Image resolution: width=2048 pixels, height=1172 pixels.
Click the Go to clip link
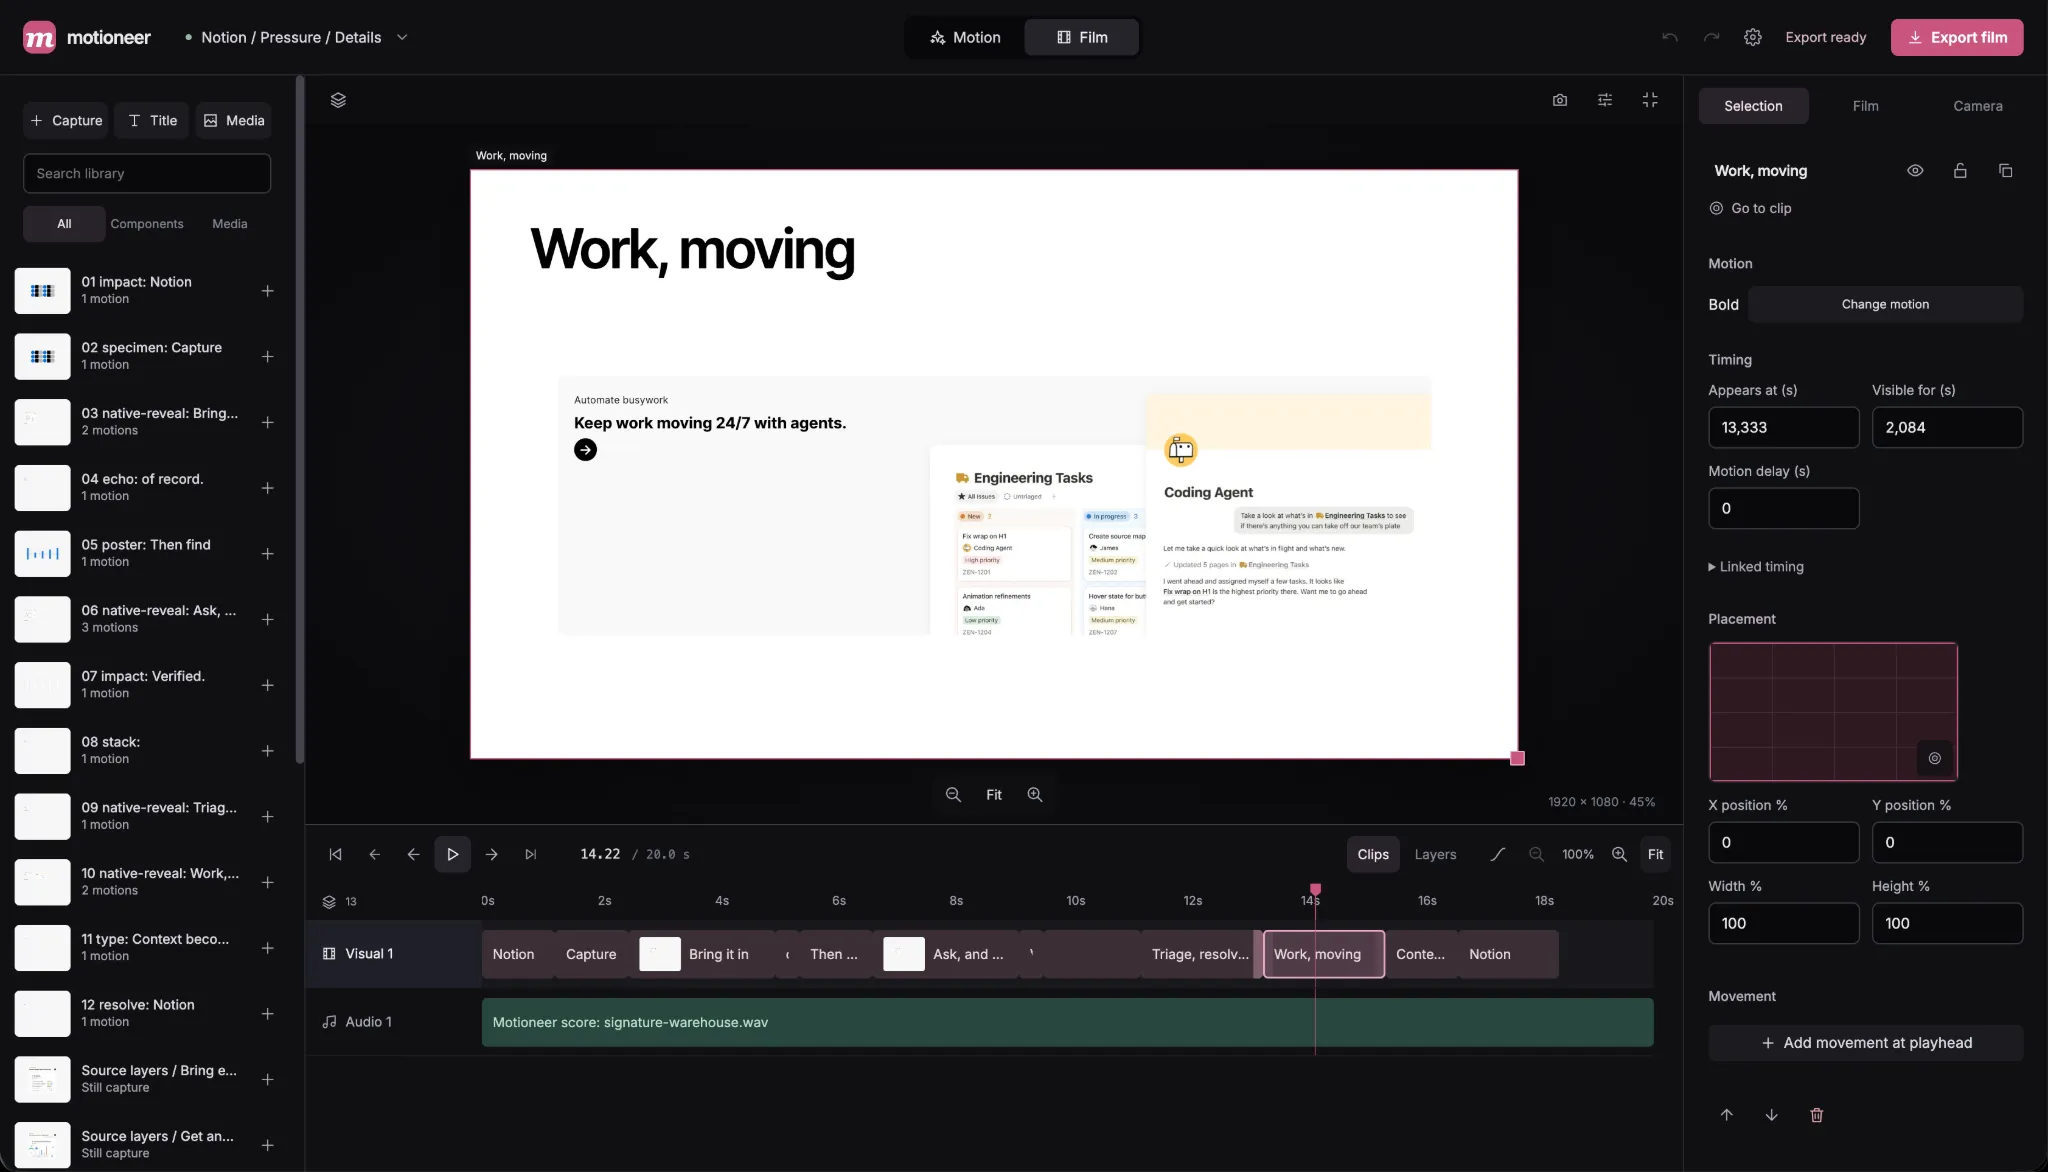(x=1751, y=208)
